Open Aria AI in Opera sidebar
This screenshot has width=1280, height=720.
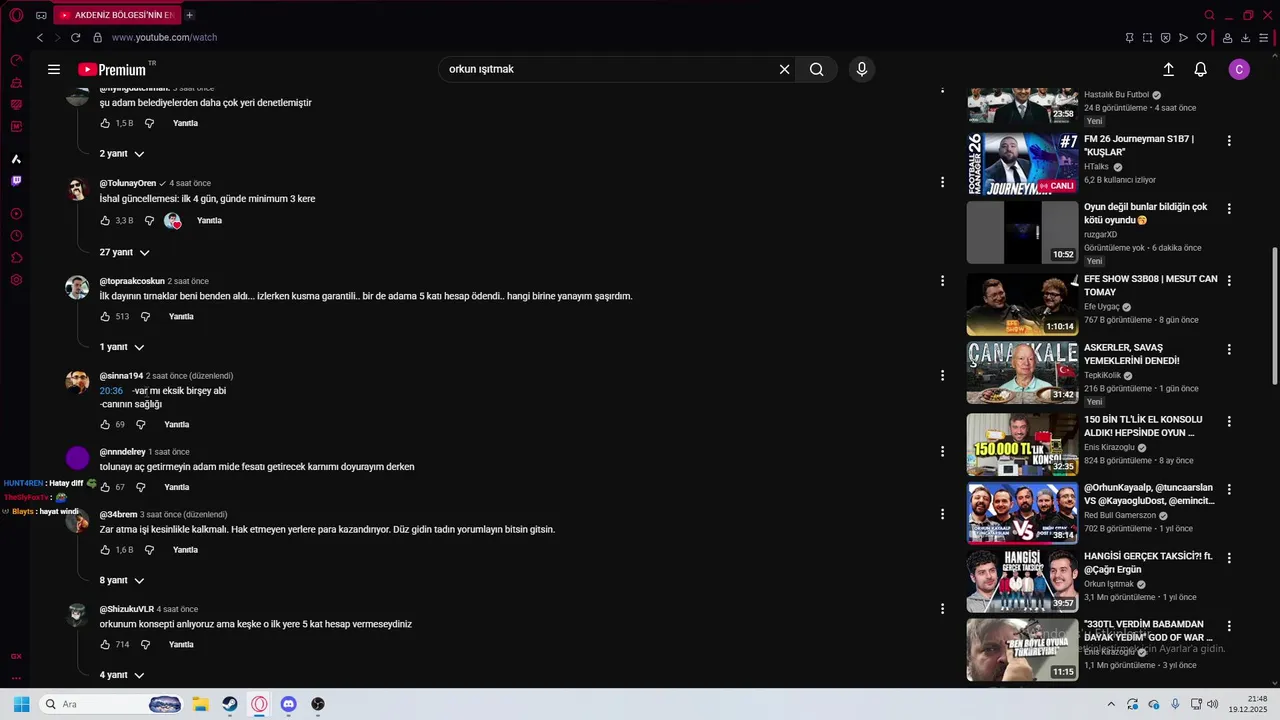[x=16, y=159]
